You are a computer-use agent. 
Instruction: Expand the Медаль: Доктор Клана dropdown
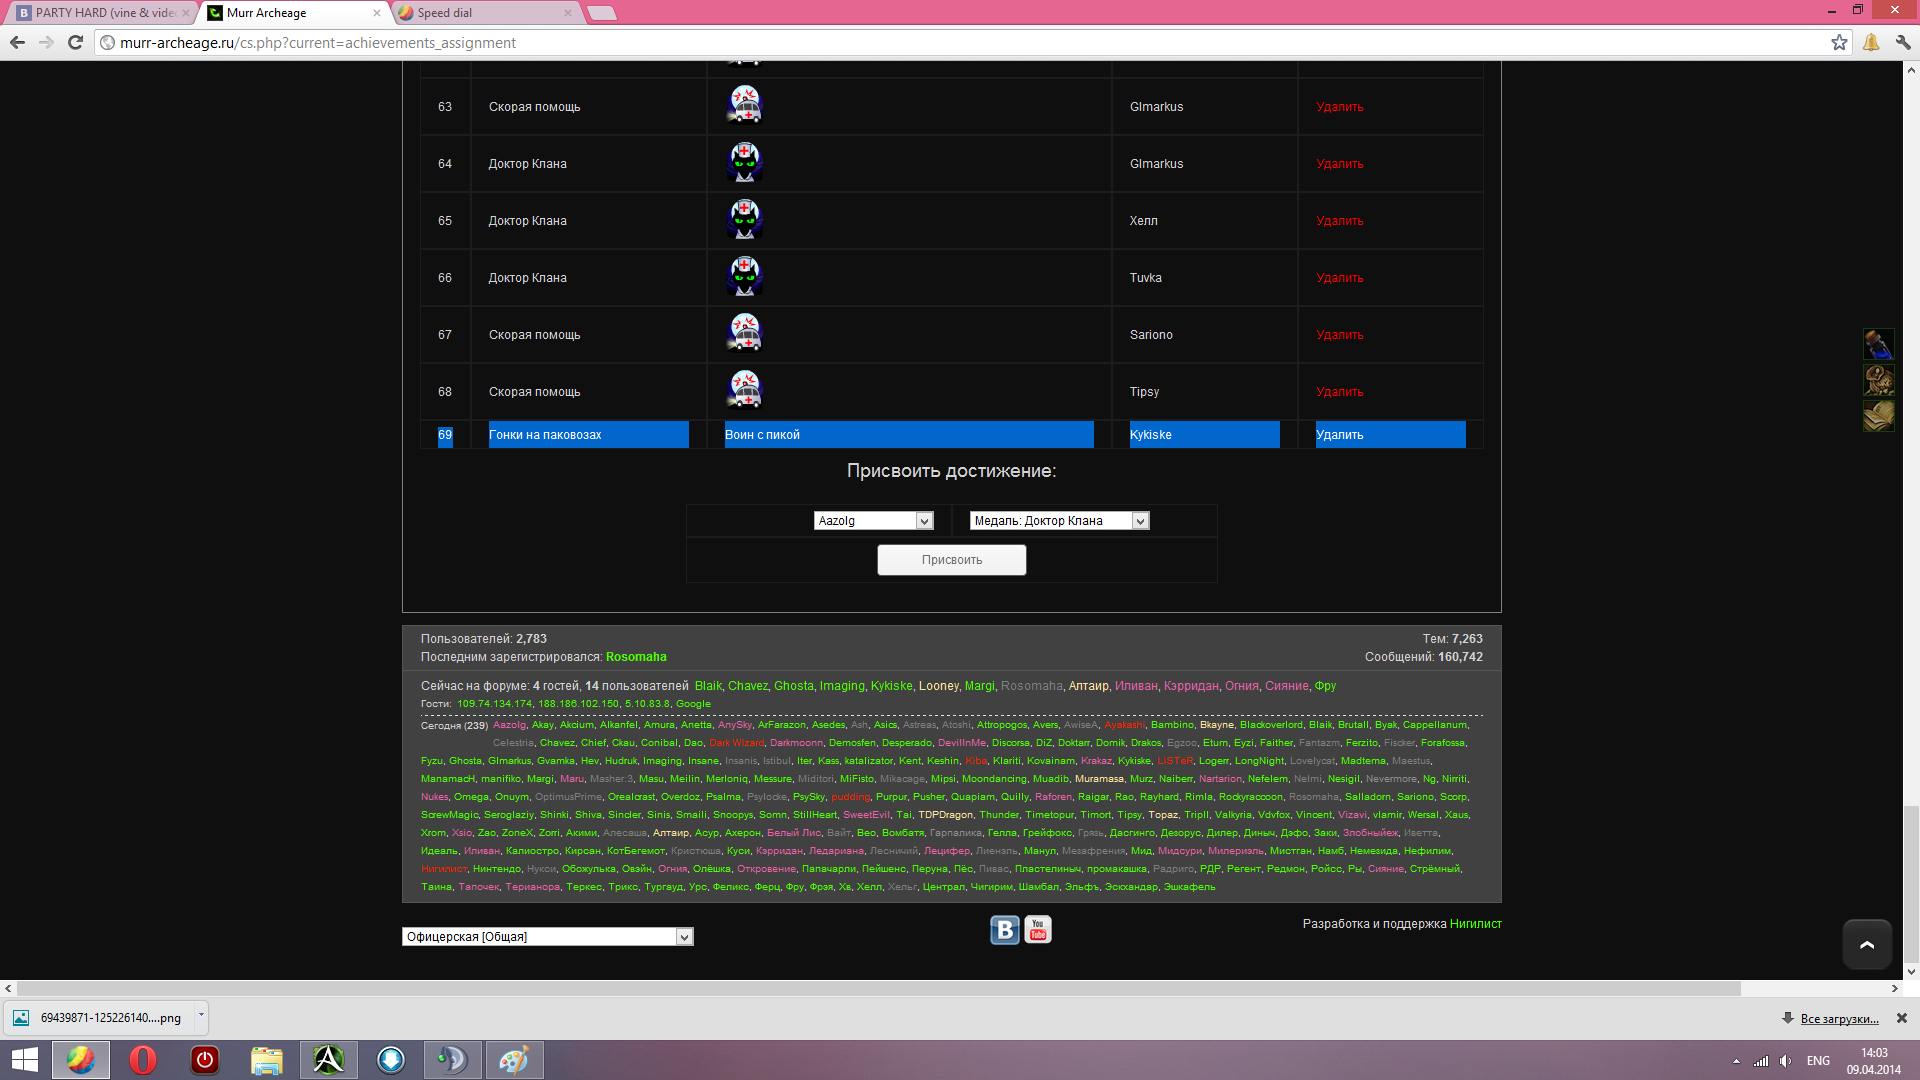tap(1059, 521)
